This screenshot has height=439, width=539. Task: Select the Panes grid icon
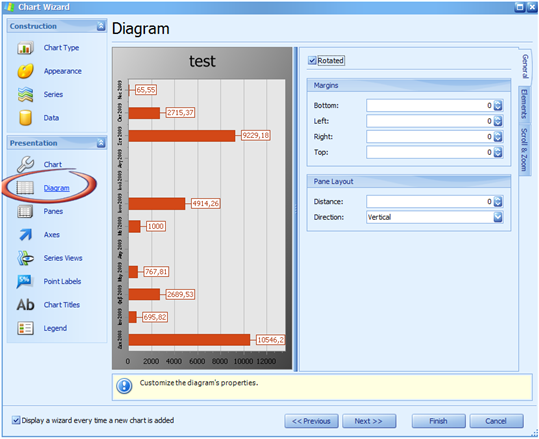25,211
